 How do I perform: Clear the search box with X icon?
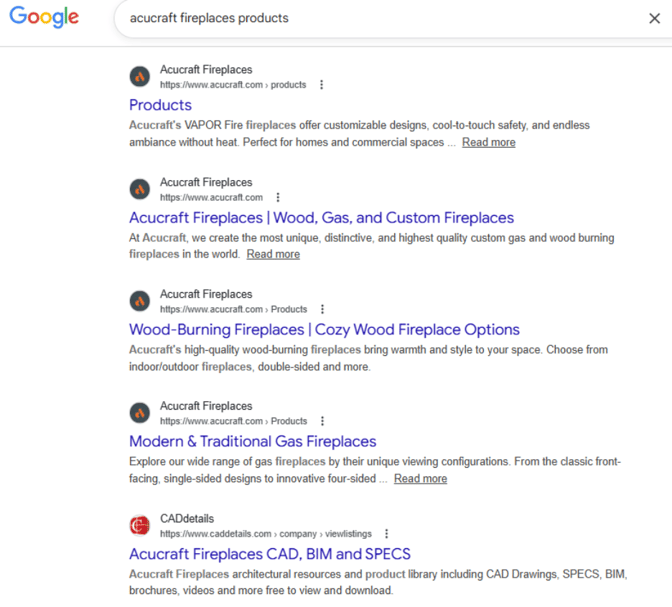point(654,18)
